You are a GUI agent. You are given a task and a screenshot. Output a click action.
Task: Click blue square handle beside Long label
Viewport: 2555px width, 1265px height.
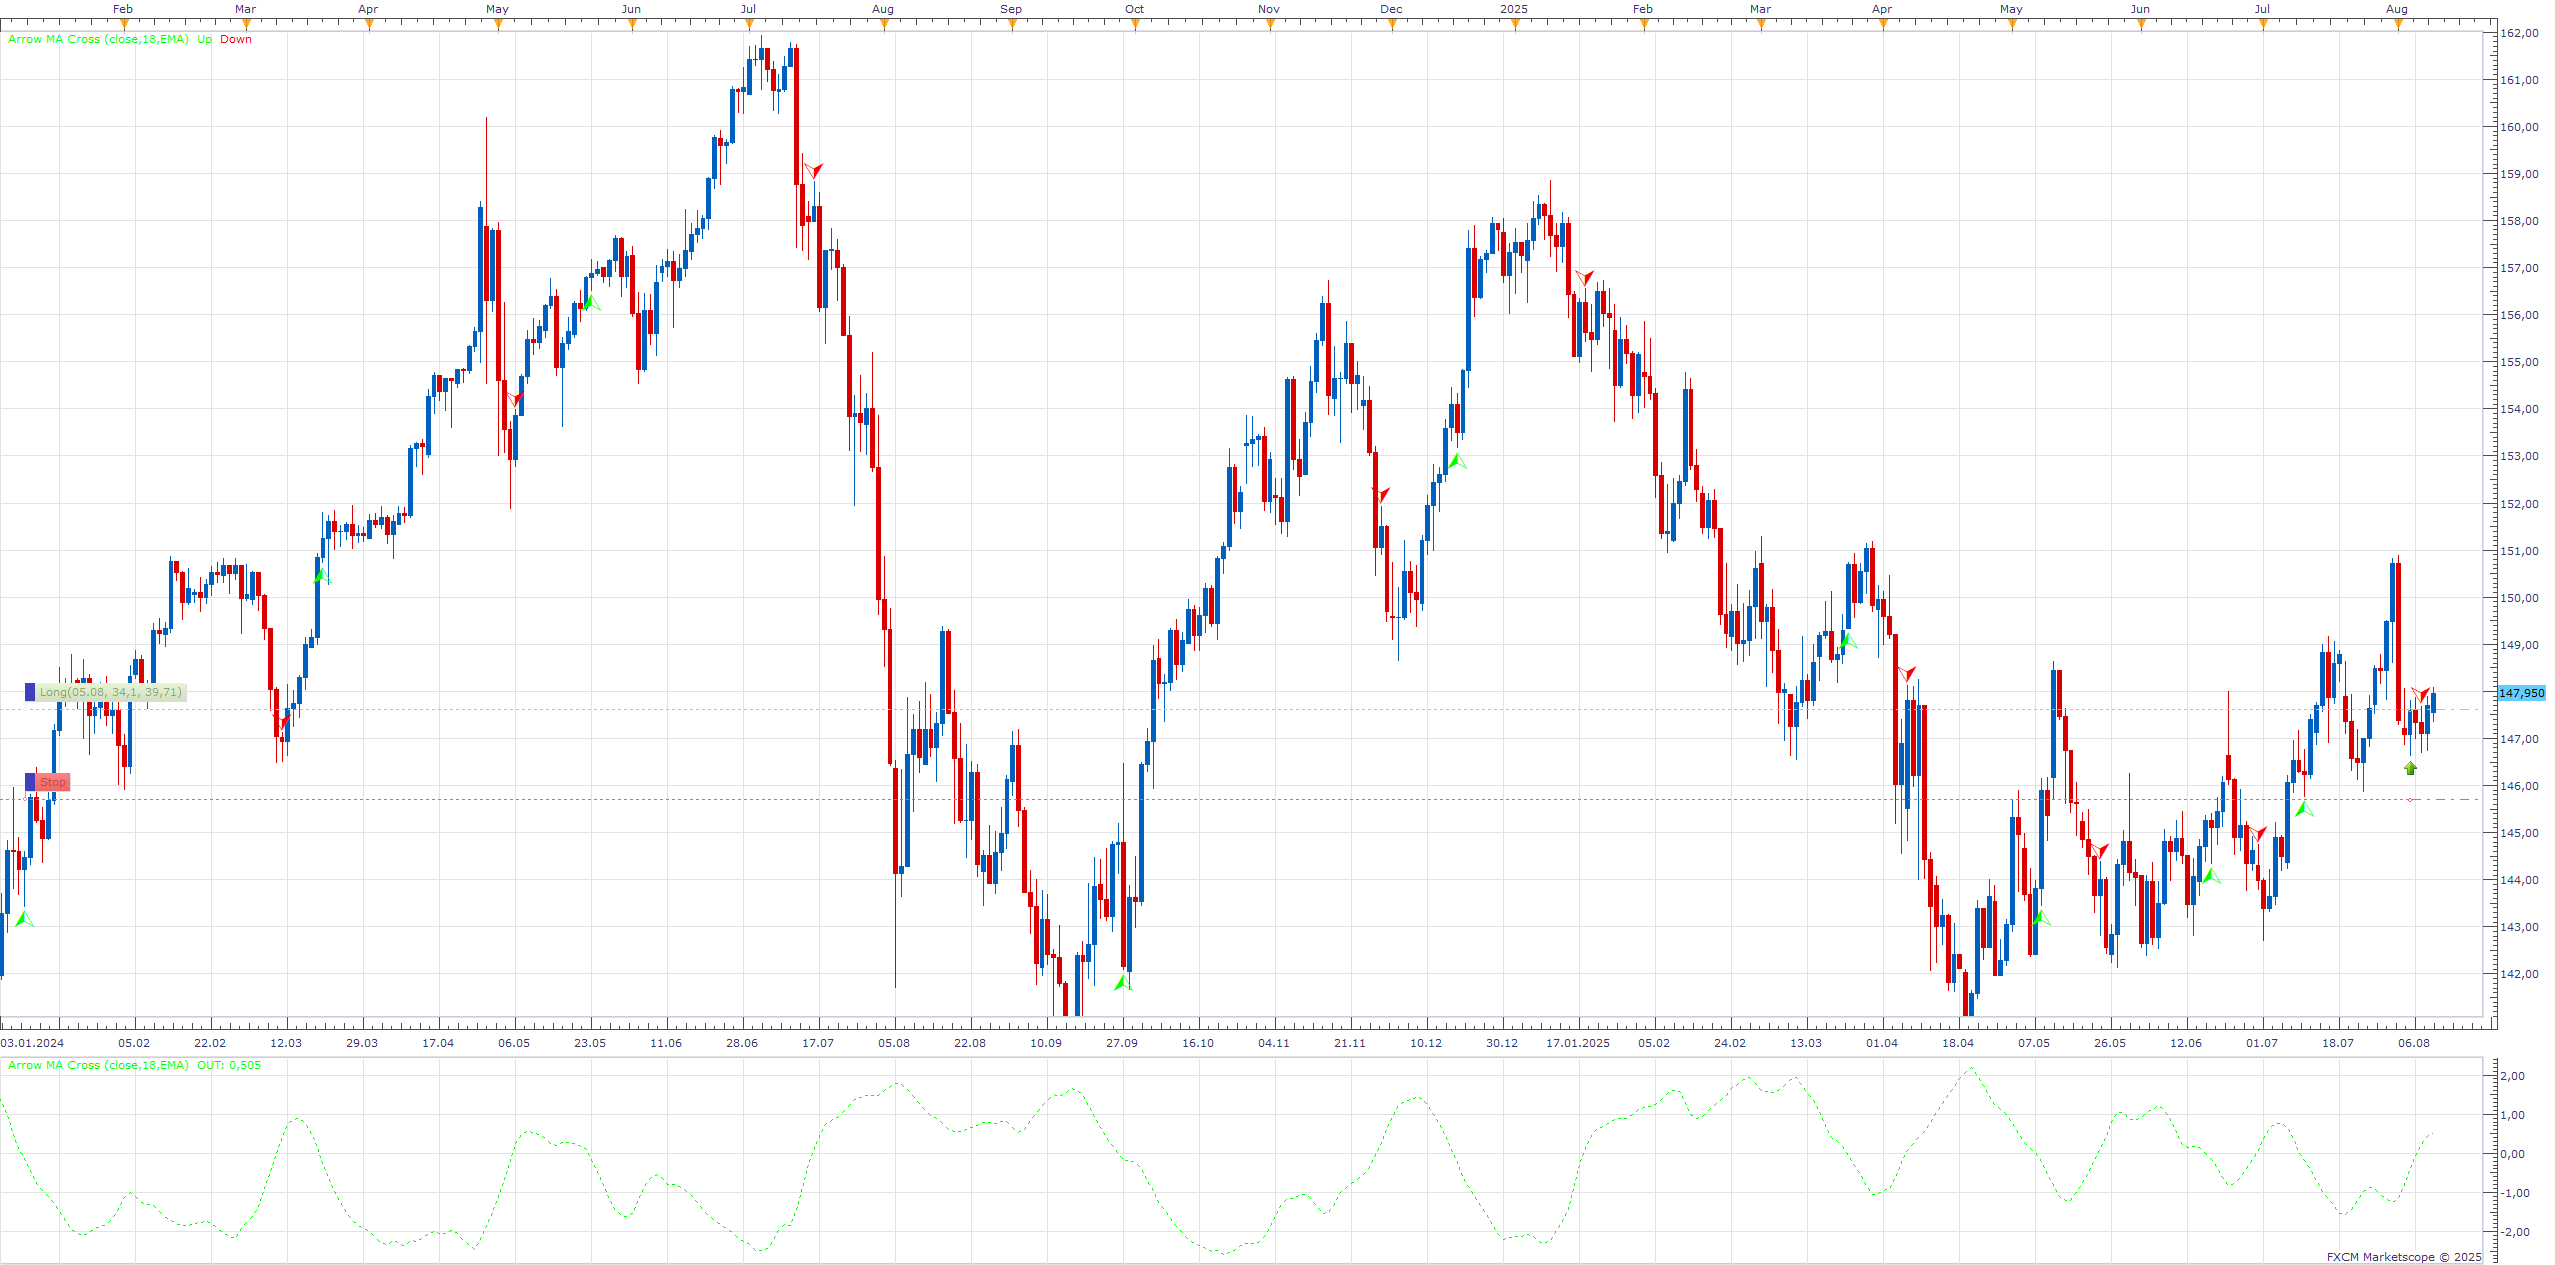(30, 692)
